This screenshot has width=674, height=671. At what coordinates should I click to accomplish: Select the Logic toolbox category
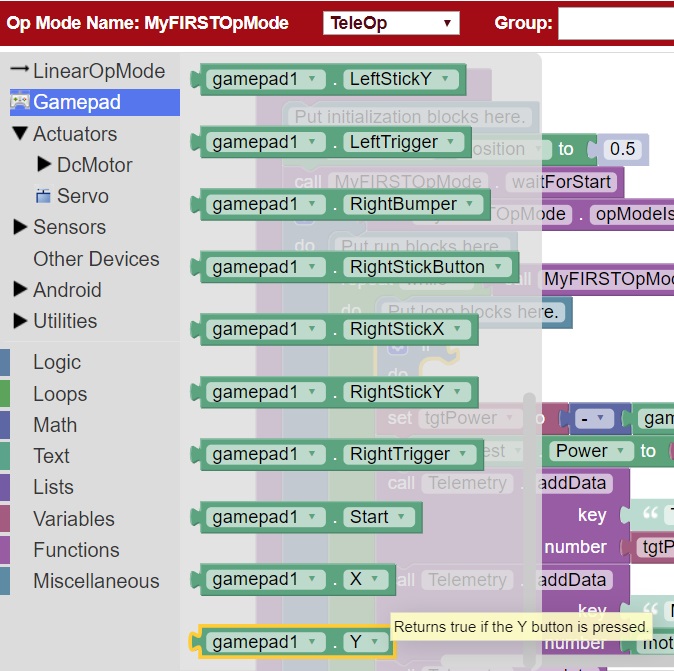tap(57, 362)
